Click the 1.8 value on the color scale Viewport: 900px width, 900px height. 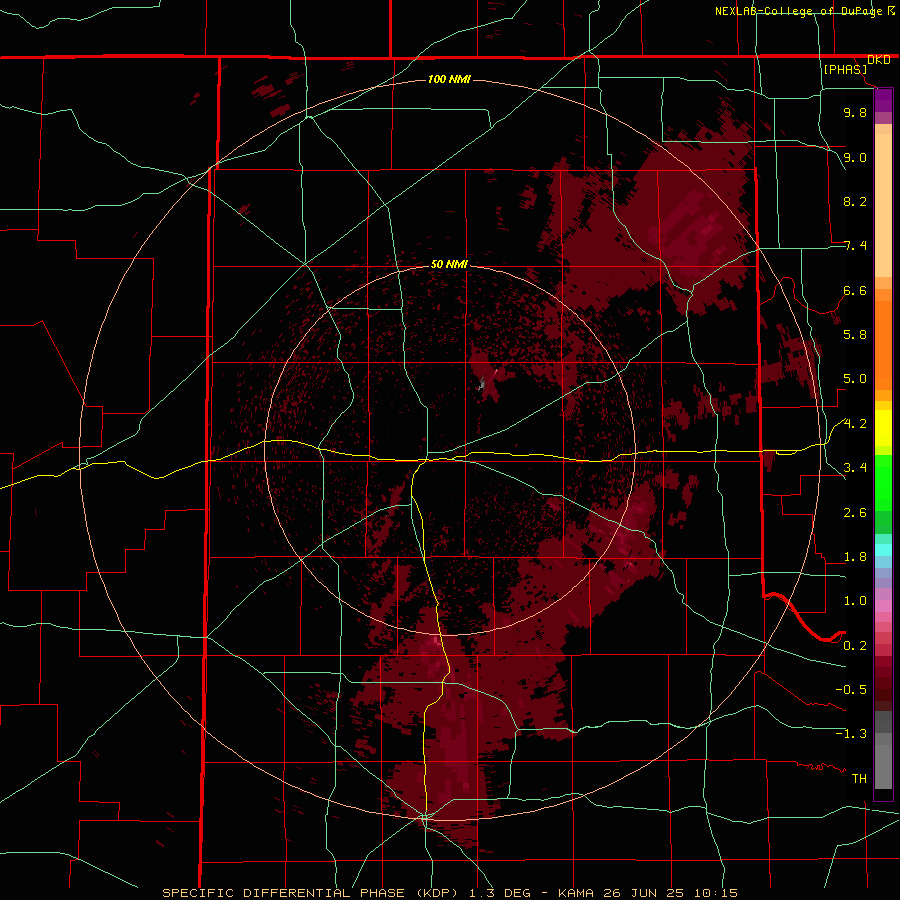click(x=855, y=557)
